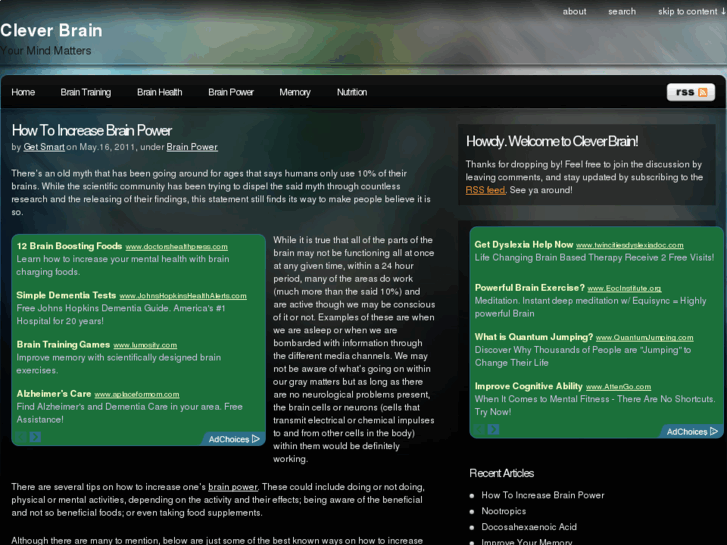Open 12 Brain Boosting Foods ad
This screenshot has height=545, width=727.
70,246
